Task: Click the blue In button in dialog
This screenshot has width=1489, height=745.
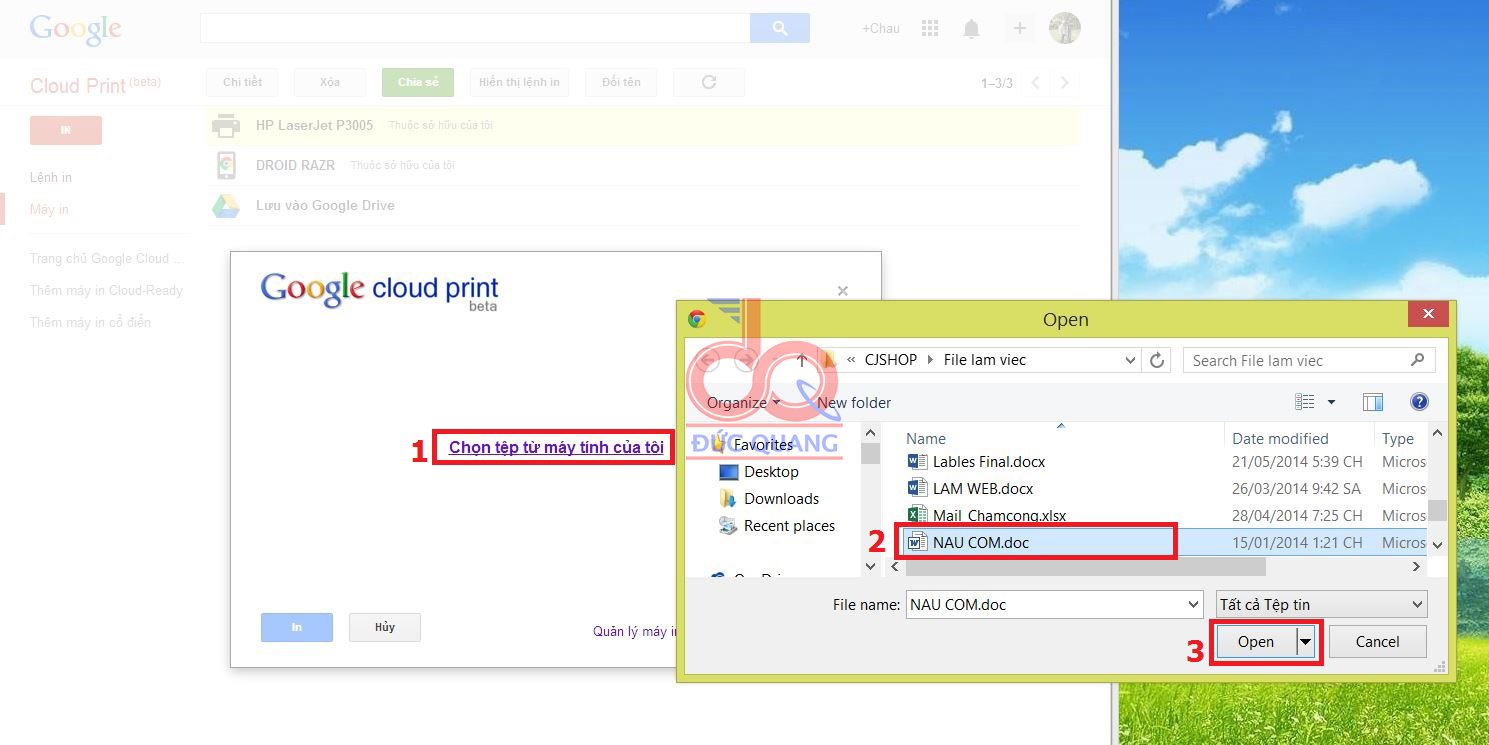Action: (297, 627)
